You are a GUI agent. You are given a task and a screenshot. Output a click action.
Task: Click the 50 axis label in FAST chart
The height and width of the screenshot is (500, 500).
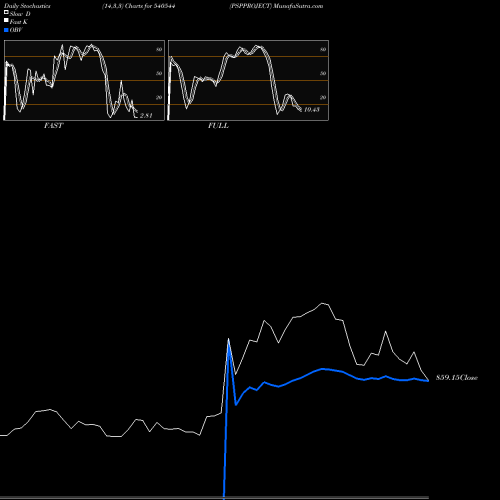pyautogui.click(x=159, y=74)
